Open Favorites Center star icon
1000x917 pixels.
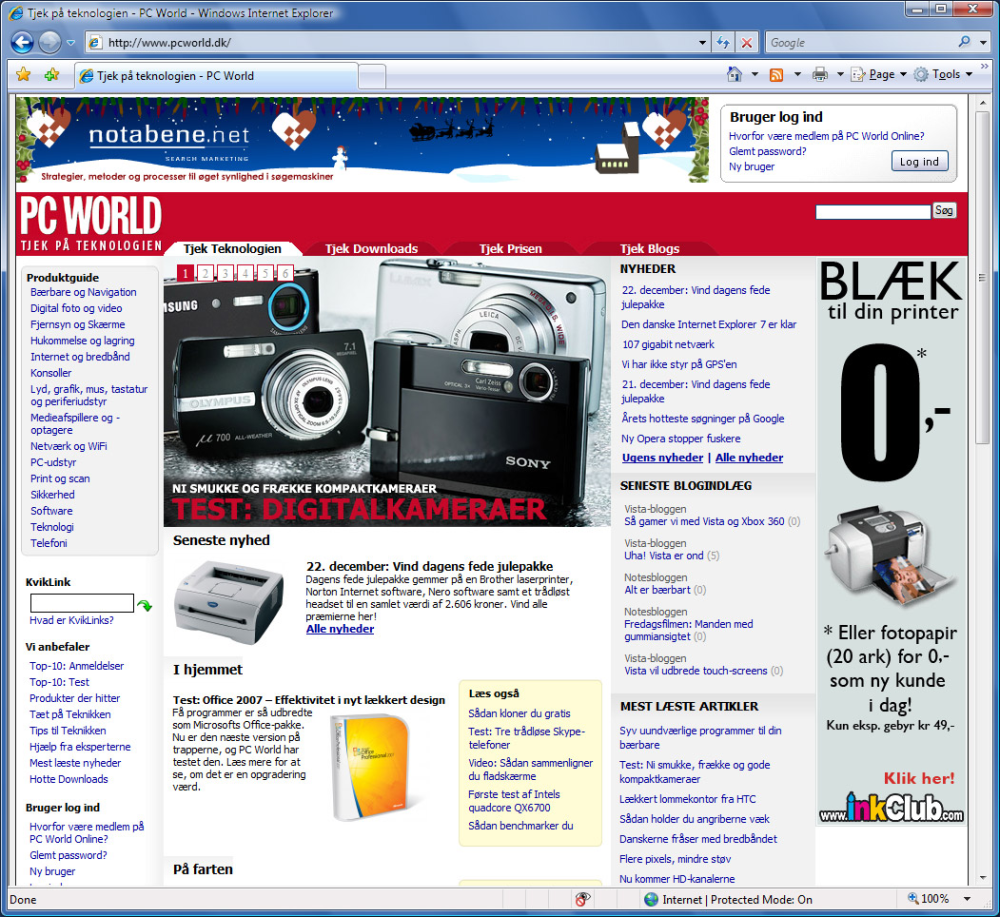pos(24,75)
